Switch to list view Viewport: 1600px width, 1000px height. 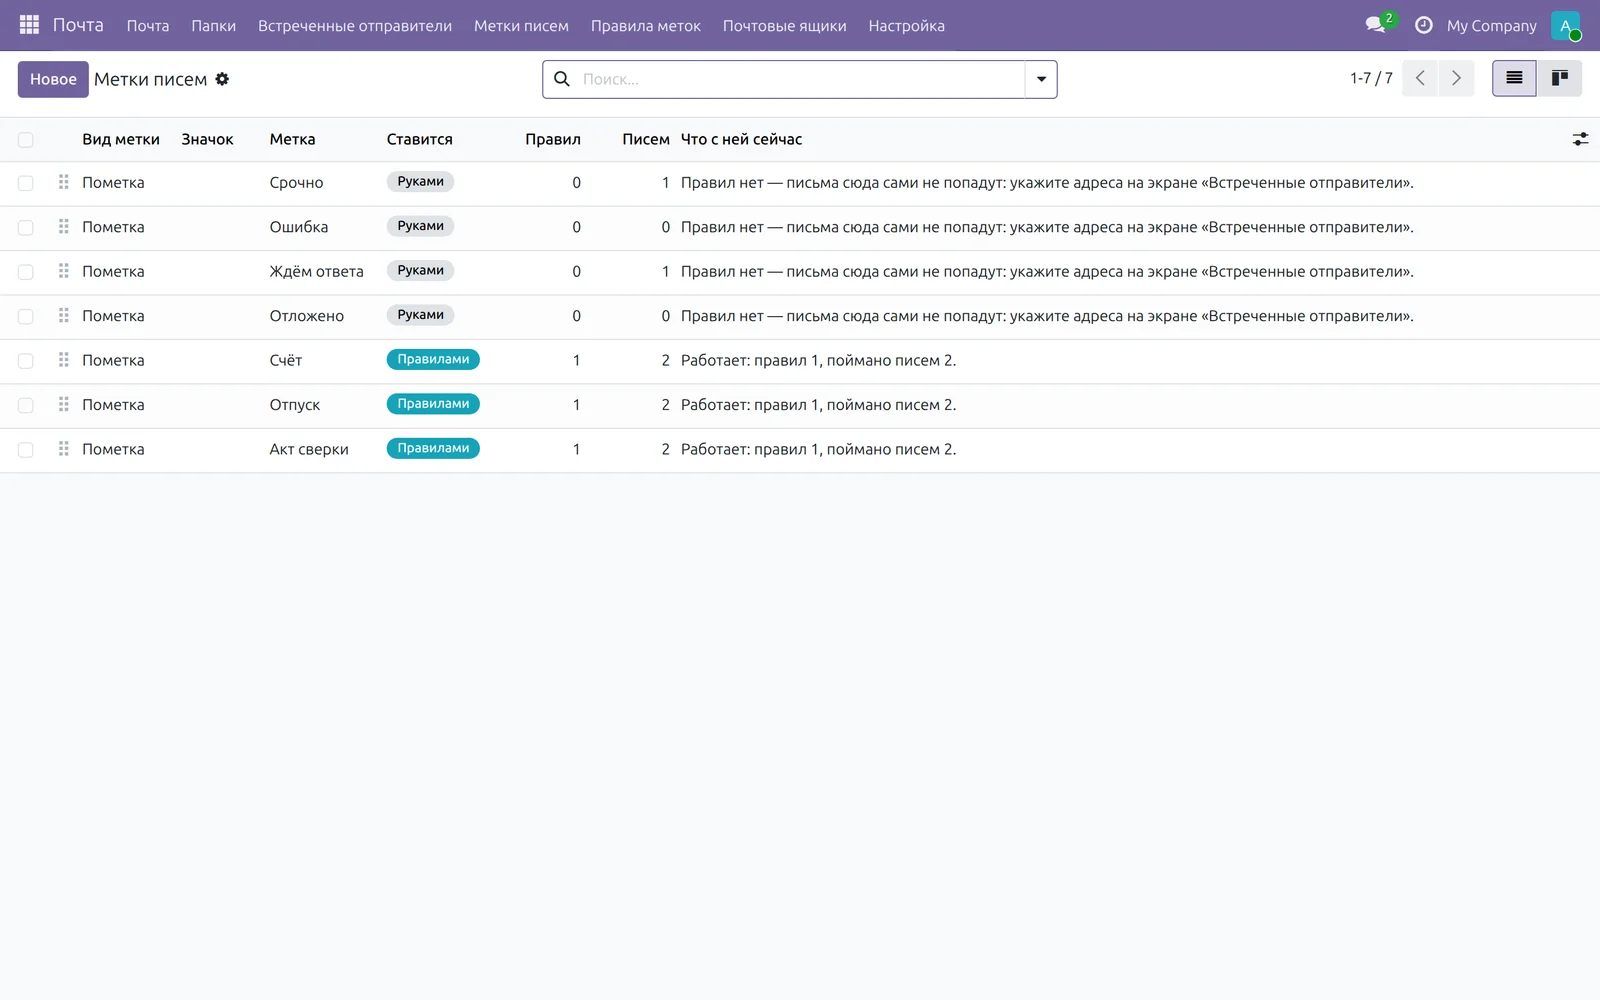pos(1514,78)
